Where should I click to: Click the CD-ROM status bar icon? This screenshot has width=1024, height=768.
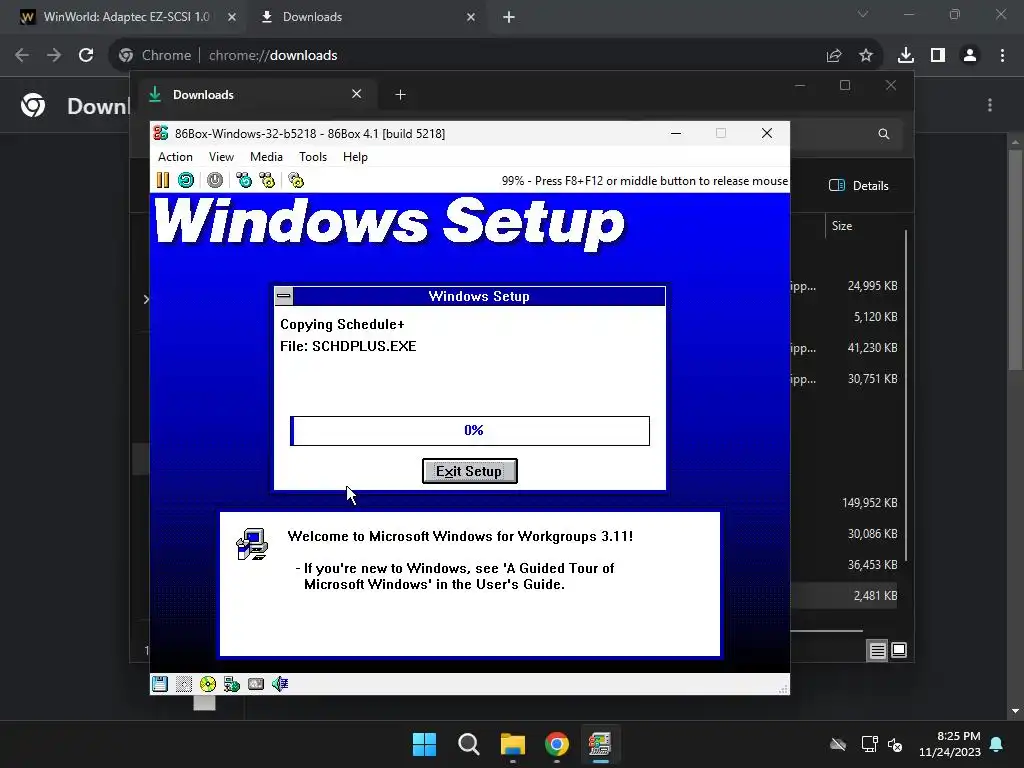(208, 684)
